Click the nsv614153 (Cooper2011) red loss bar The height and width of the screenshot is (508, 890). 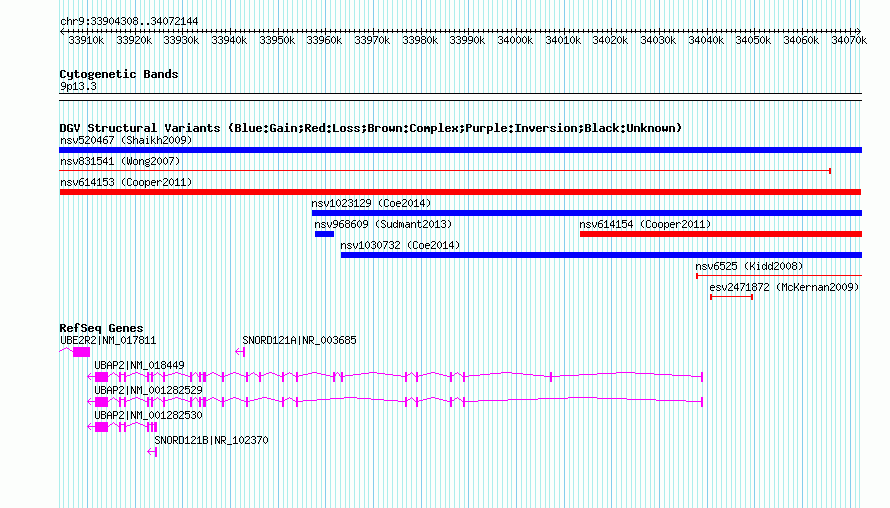pos(460,192)
